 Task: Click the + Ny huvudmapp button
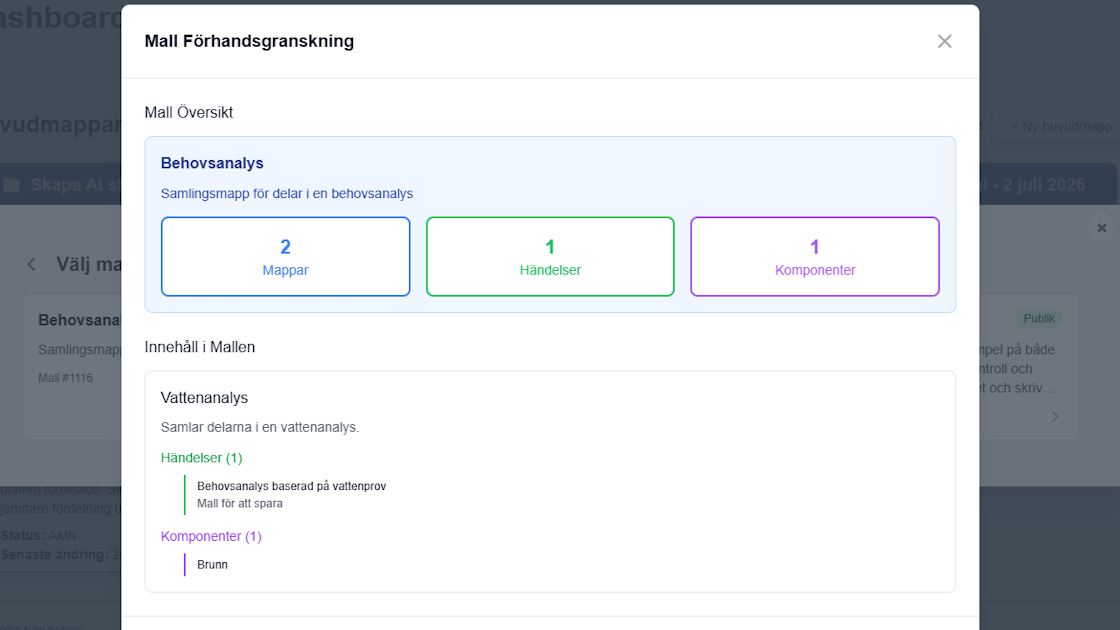coord(1061,126)
